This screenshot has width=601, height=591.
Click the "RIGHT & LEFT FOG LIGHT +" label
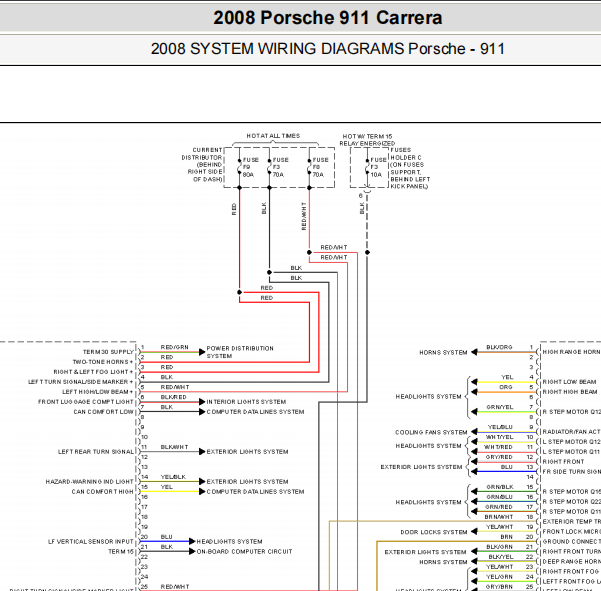tap(93, 372)
